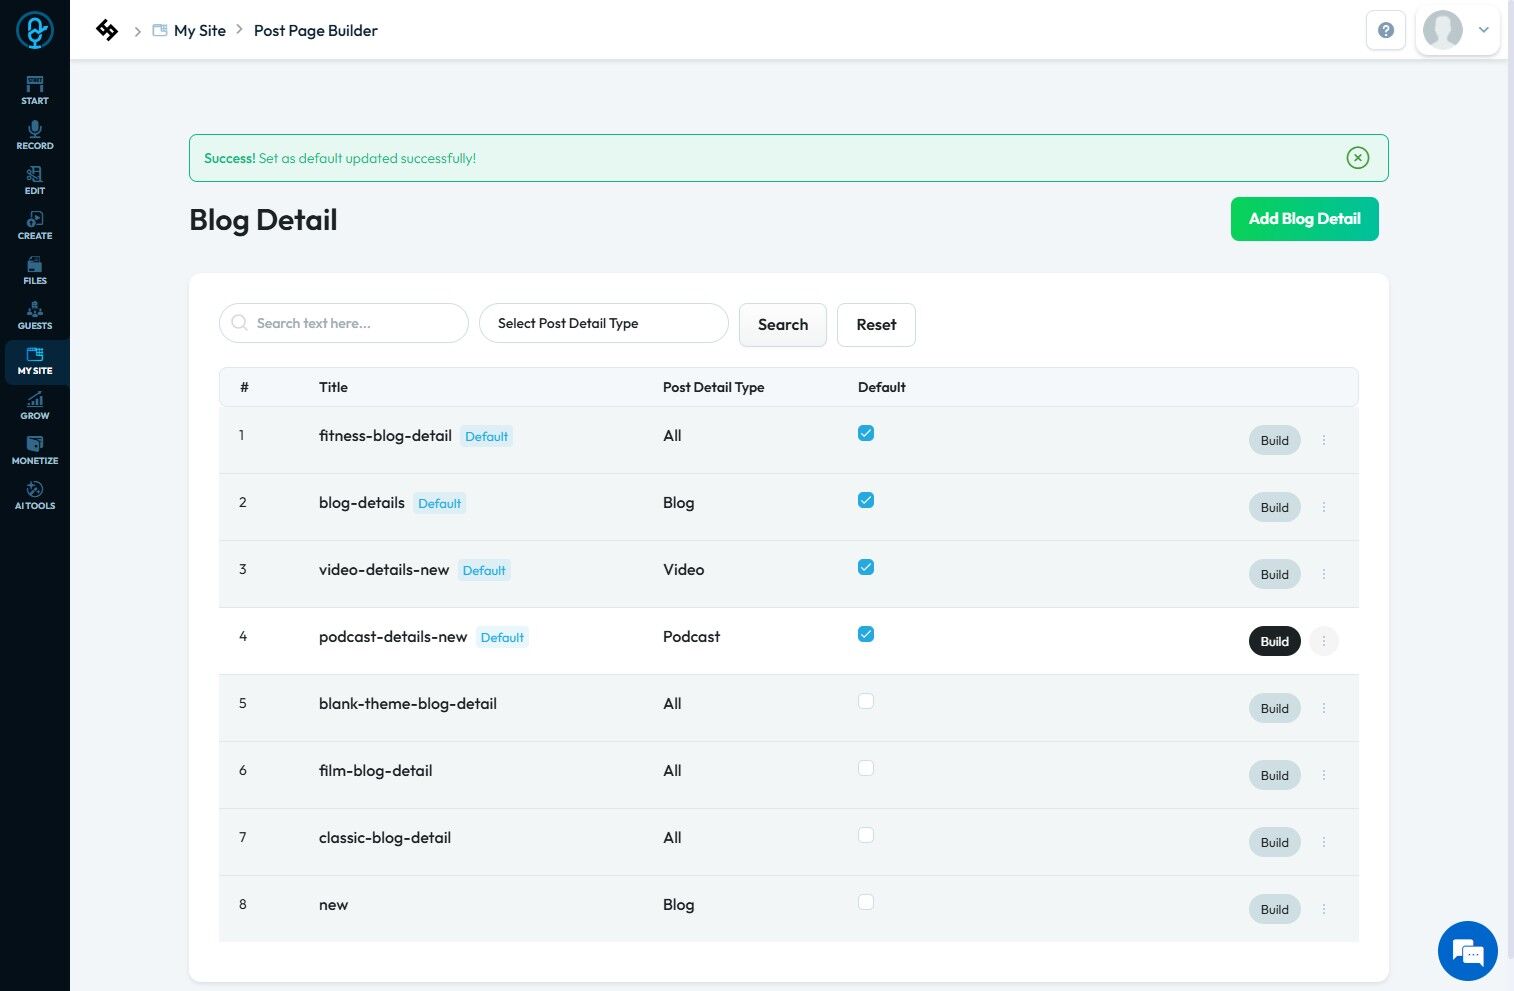Screen dimensions: 1514x991
Task: Dismiss the success notification banner
Action: tap(1357, 158)
